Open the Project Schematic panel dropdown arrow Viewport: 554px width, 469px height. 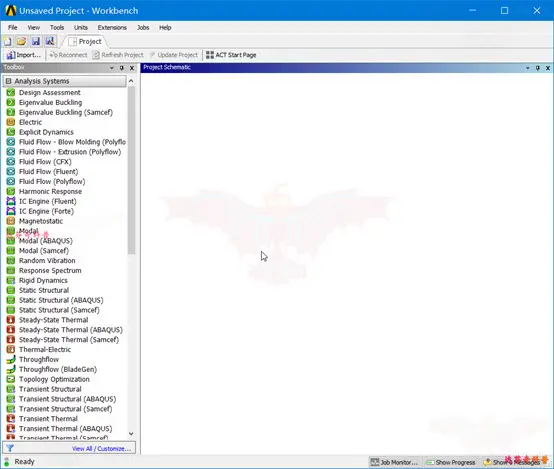coord(528,68)
